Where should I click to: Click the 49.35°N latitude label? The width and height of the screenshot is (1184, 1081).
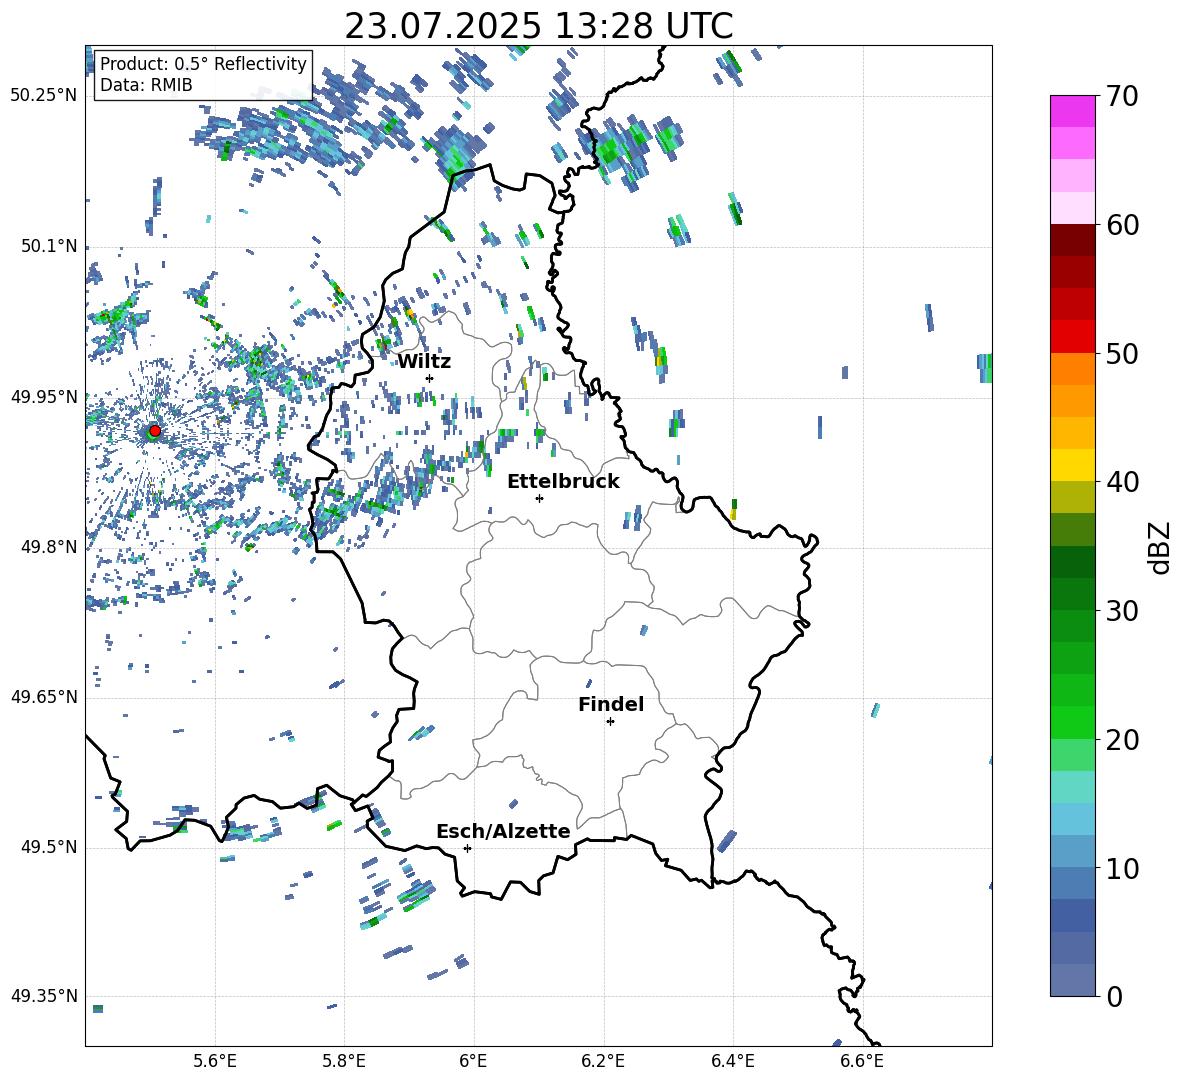(44, 996)
